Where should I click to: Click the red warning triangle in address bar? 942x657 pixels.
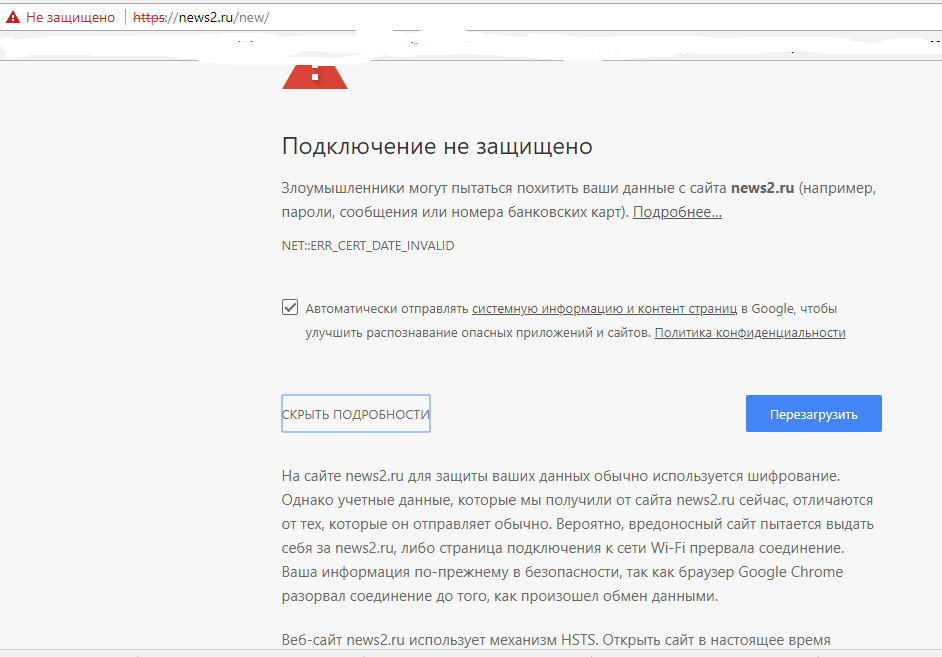point(12,18)
